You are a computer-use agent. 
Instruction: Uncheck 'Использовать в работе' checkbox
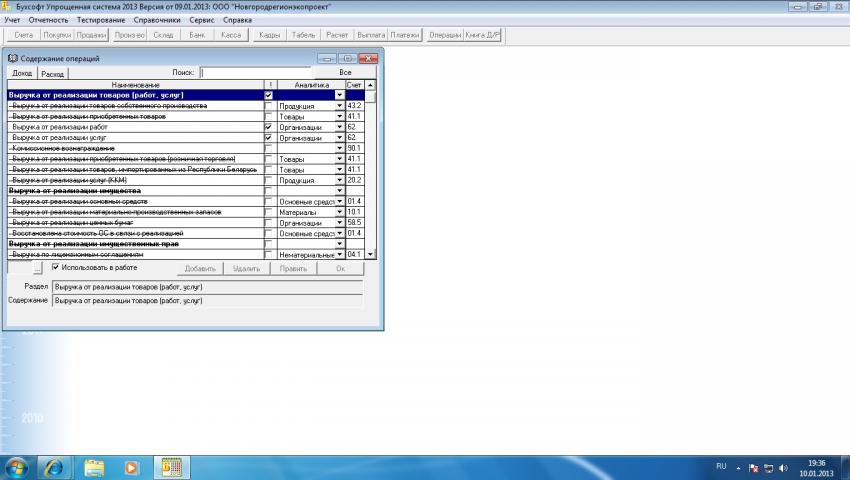(56, 267)
